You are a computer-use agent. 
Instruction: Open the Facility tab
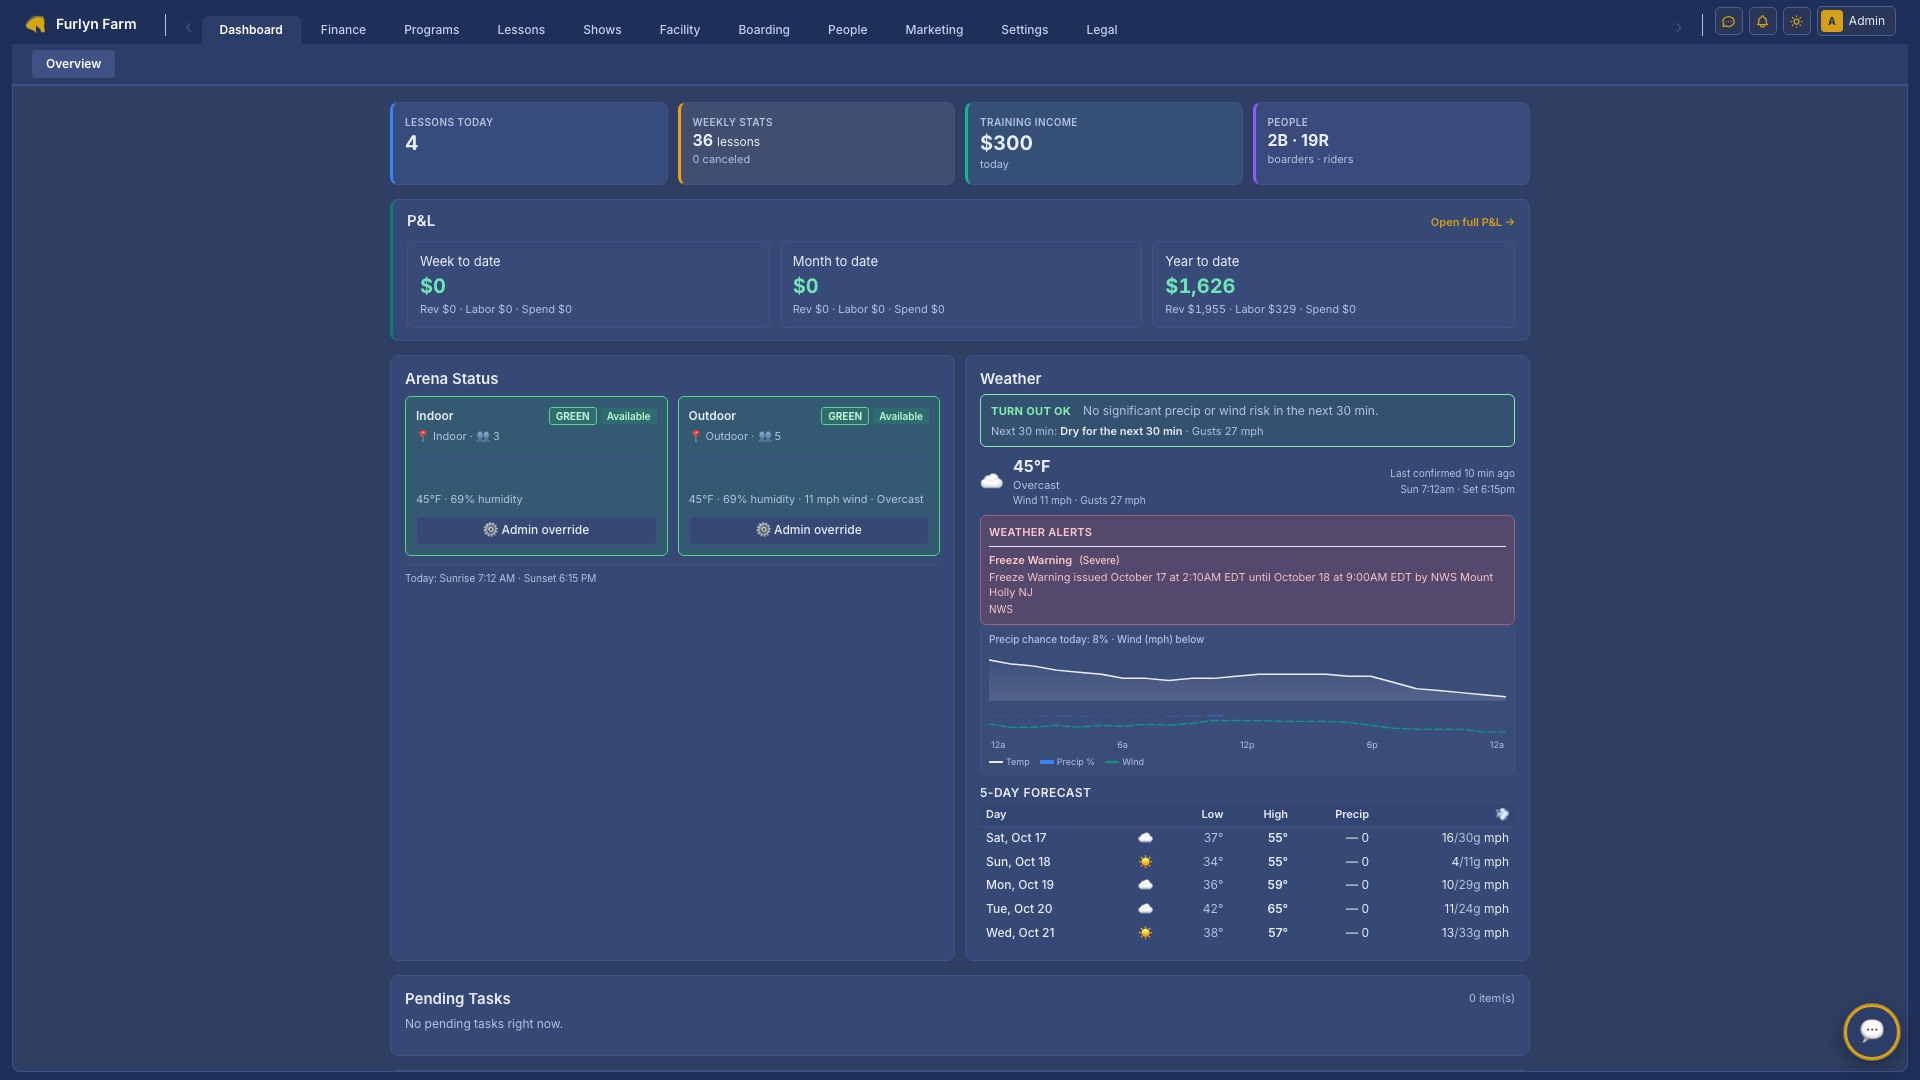[x=679, y=30]
